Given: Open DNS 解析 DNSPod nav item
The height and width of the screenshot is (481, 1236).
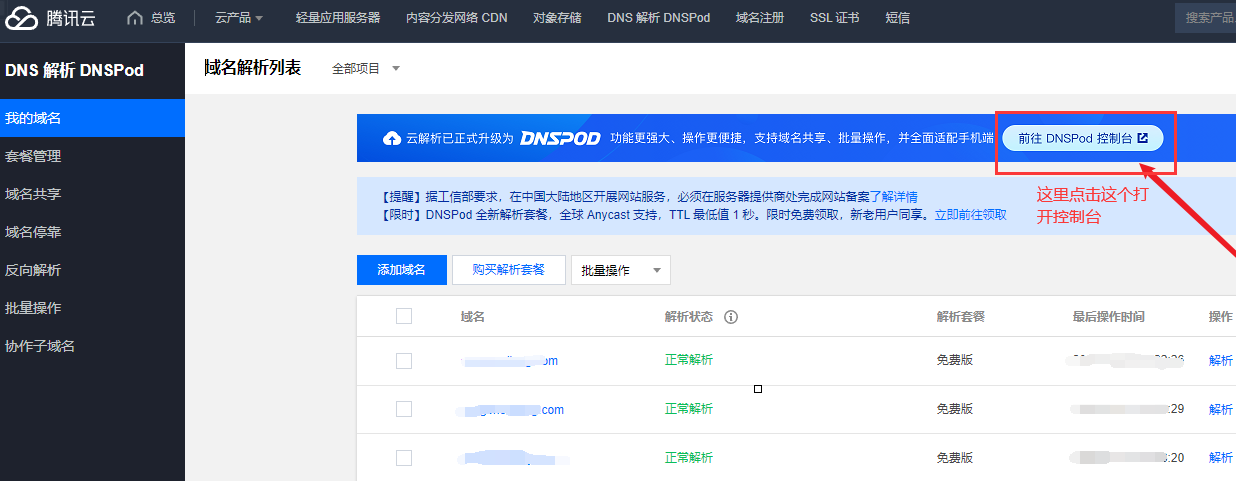Looking at the screenshot, I should 658,18.
